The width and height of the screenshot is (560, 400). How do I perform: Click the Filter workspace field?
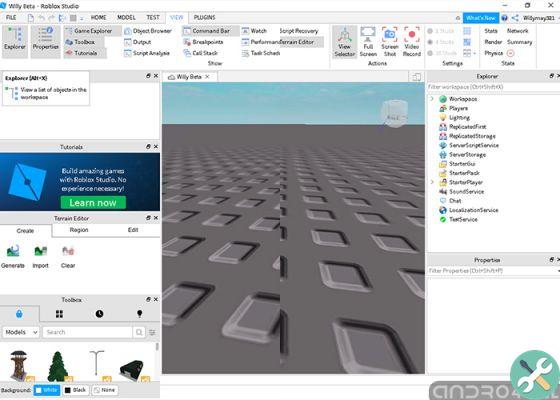pos(493,87)
